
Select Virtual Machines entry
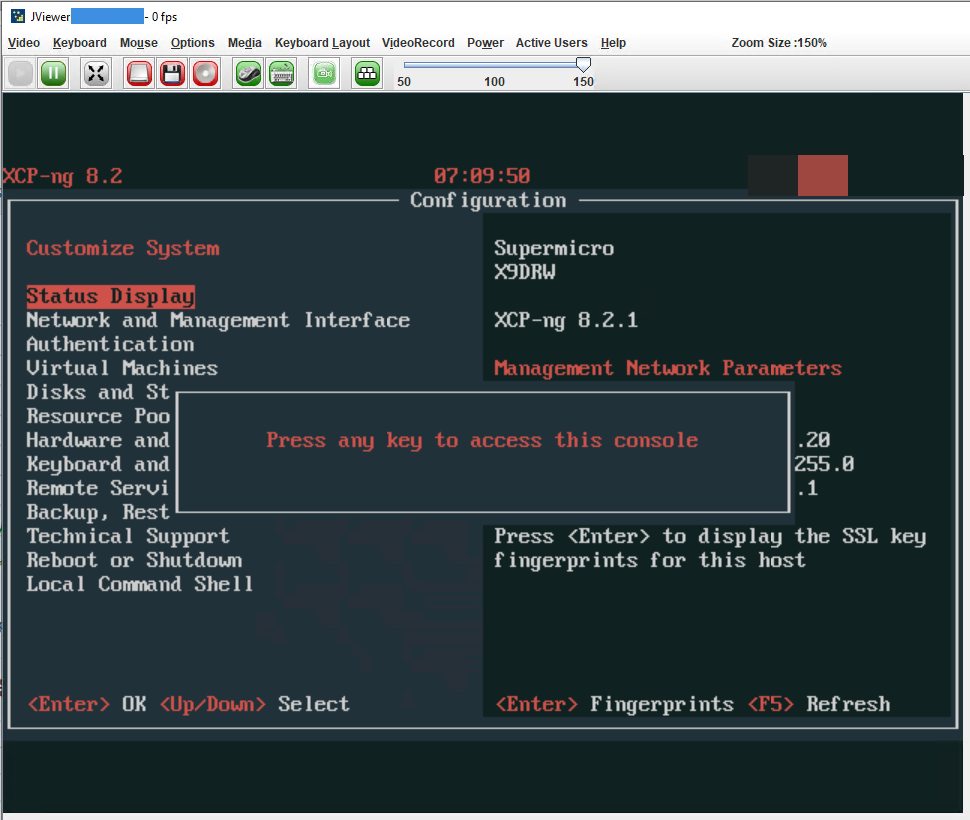click(x=122, y=369)
